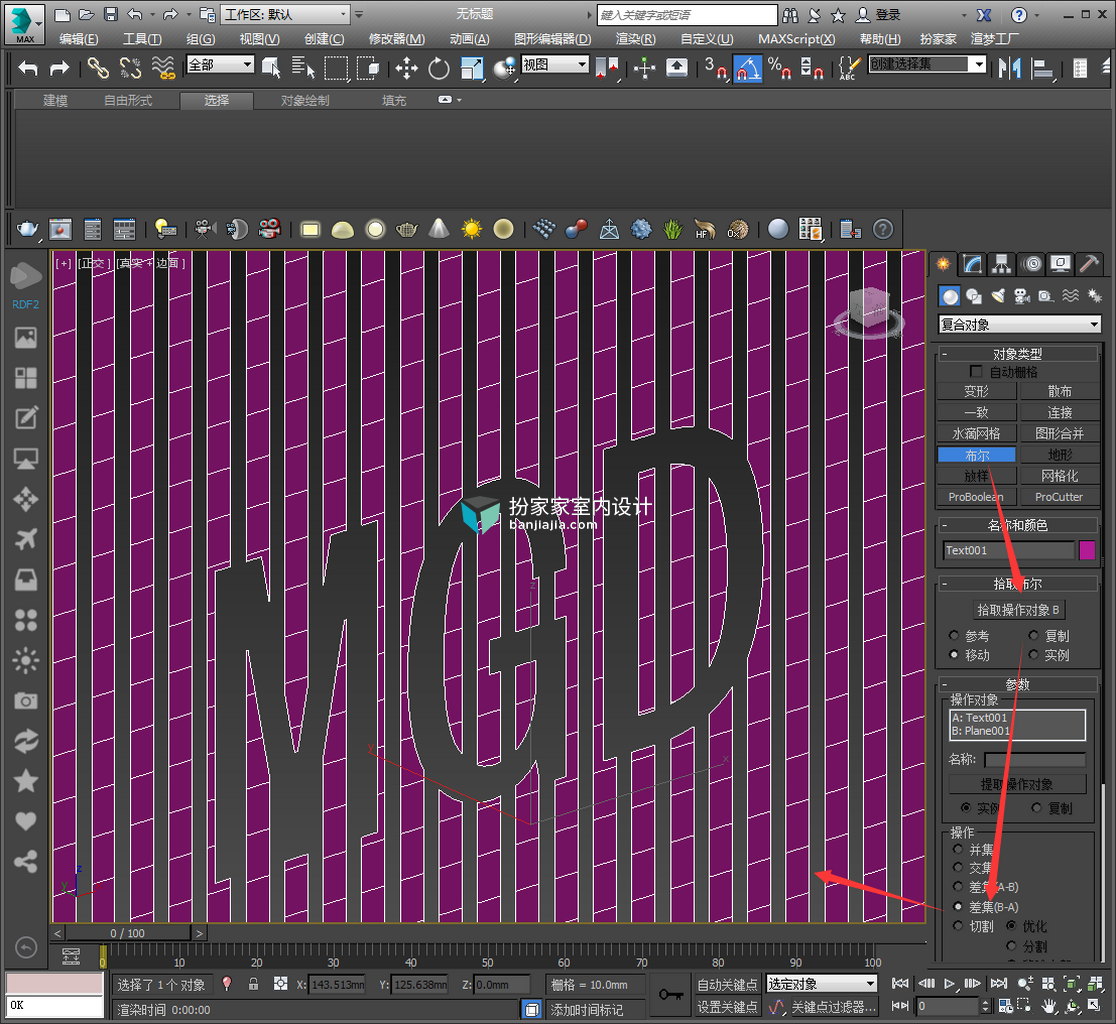
Task: Click the Undo arrow in main toolbar
Action: click(28, 68)
